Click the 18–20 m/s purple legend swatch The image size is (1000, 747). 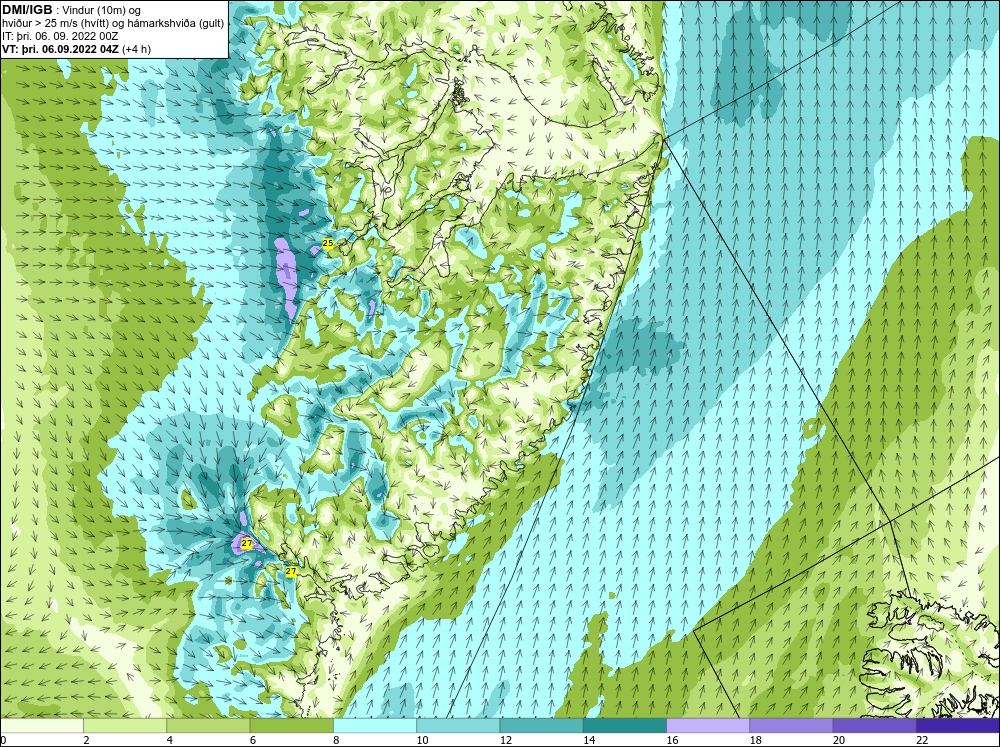click(791, 726)
